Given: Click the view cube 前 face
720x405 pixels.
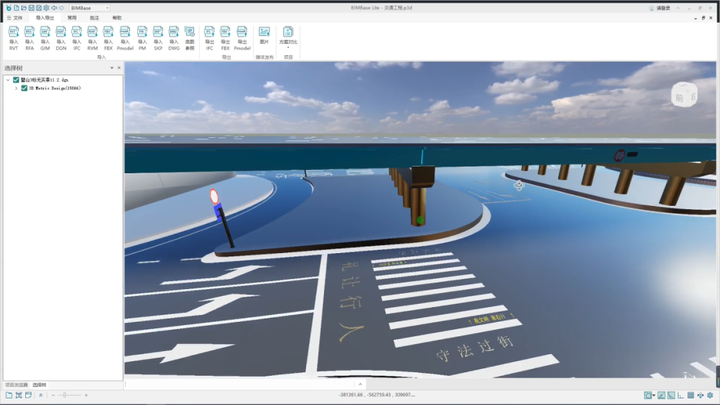Looking at the screenshot, I should click(x=680, y=97).
